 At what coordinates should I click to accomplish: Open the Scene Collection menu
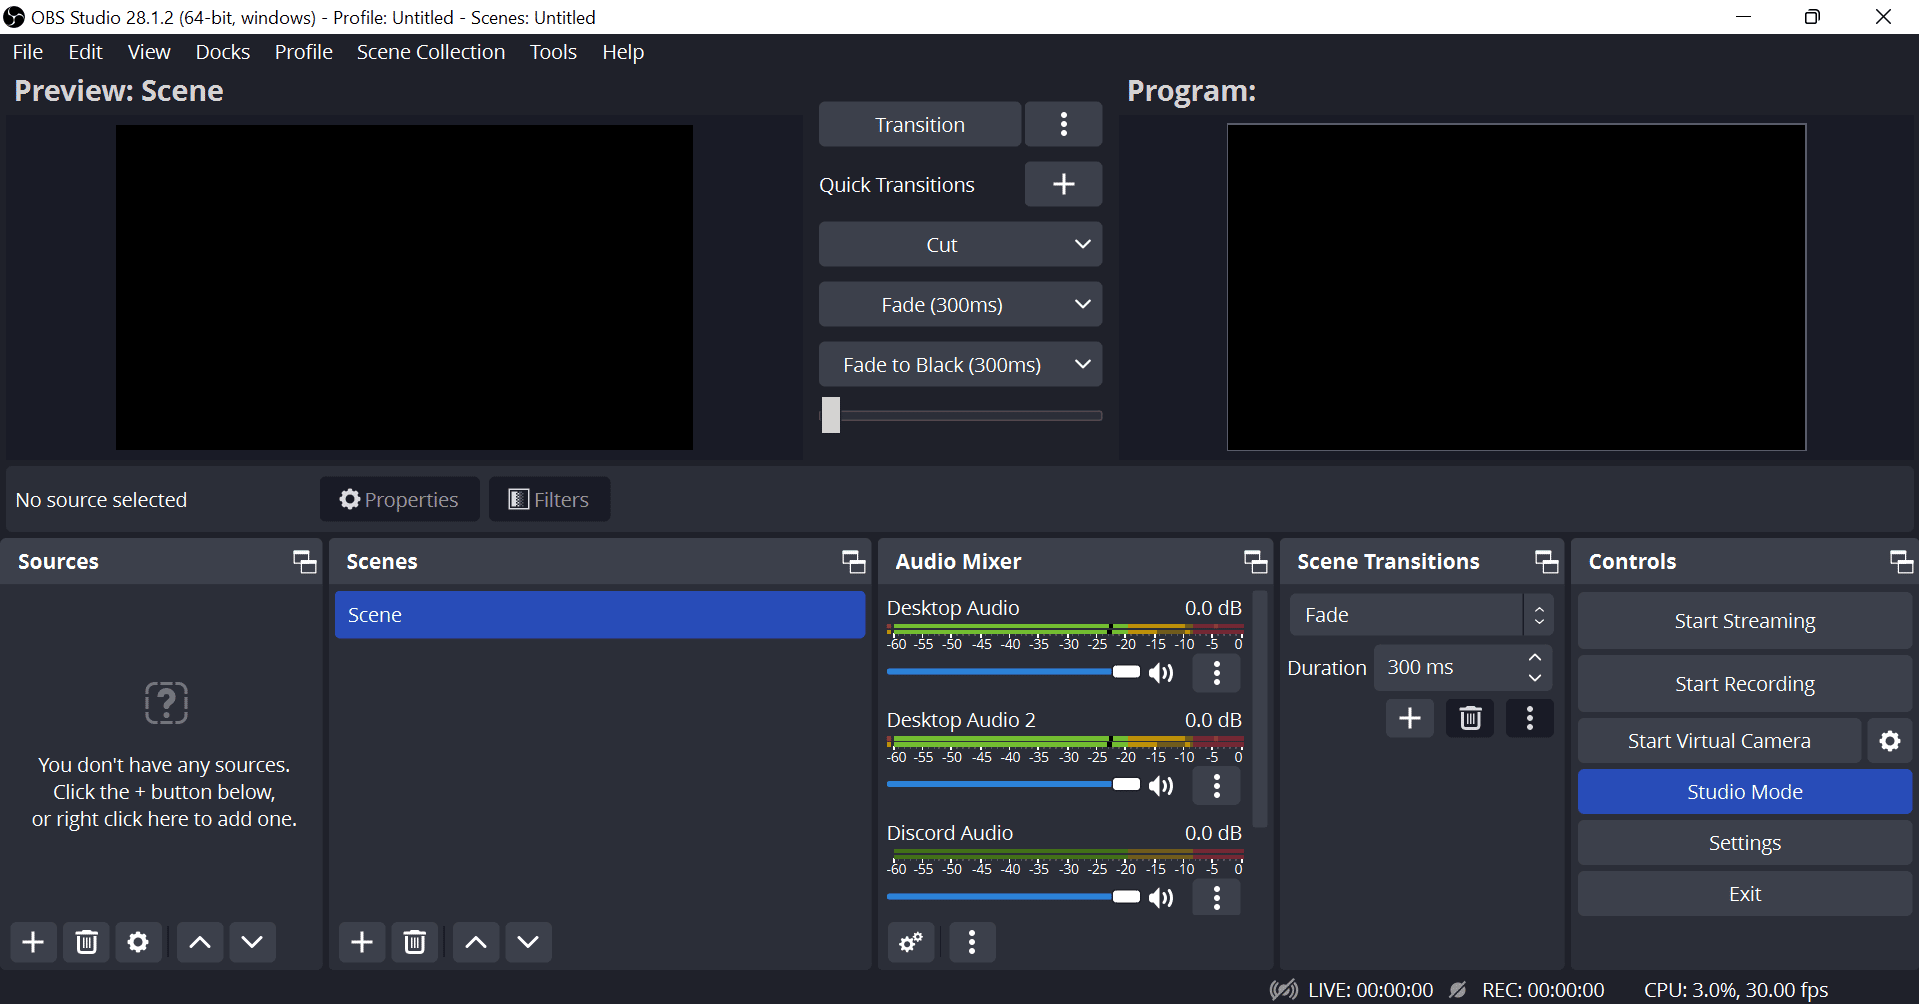coord(430,51)
